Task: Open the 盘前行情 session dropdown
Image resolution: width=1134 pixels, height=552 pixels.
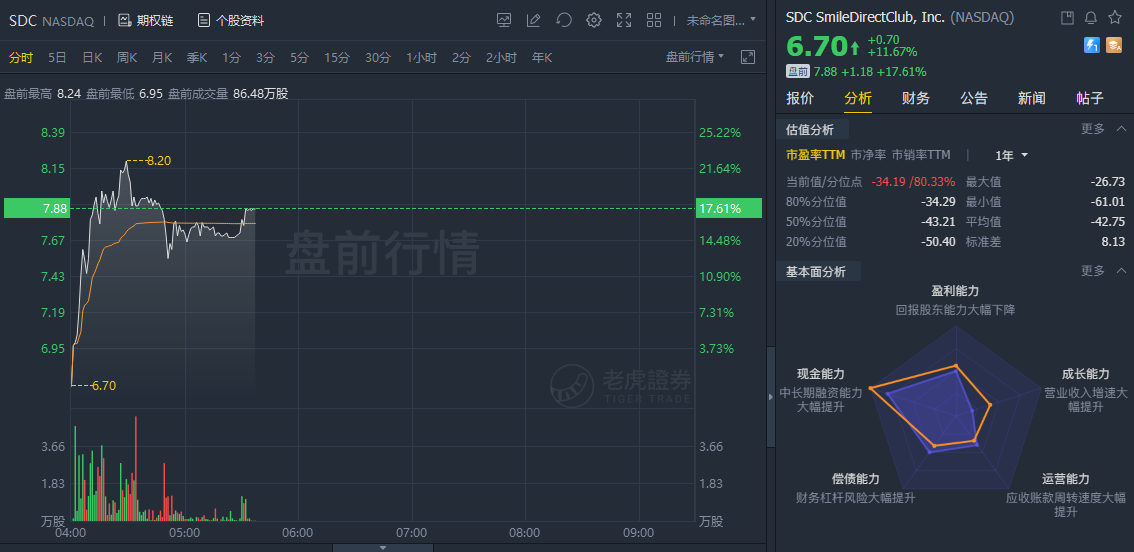Action: click(x=694, y=57)
